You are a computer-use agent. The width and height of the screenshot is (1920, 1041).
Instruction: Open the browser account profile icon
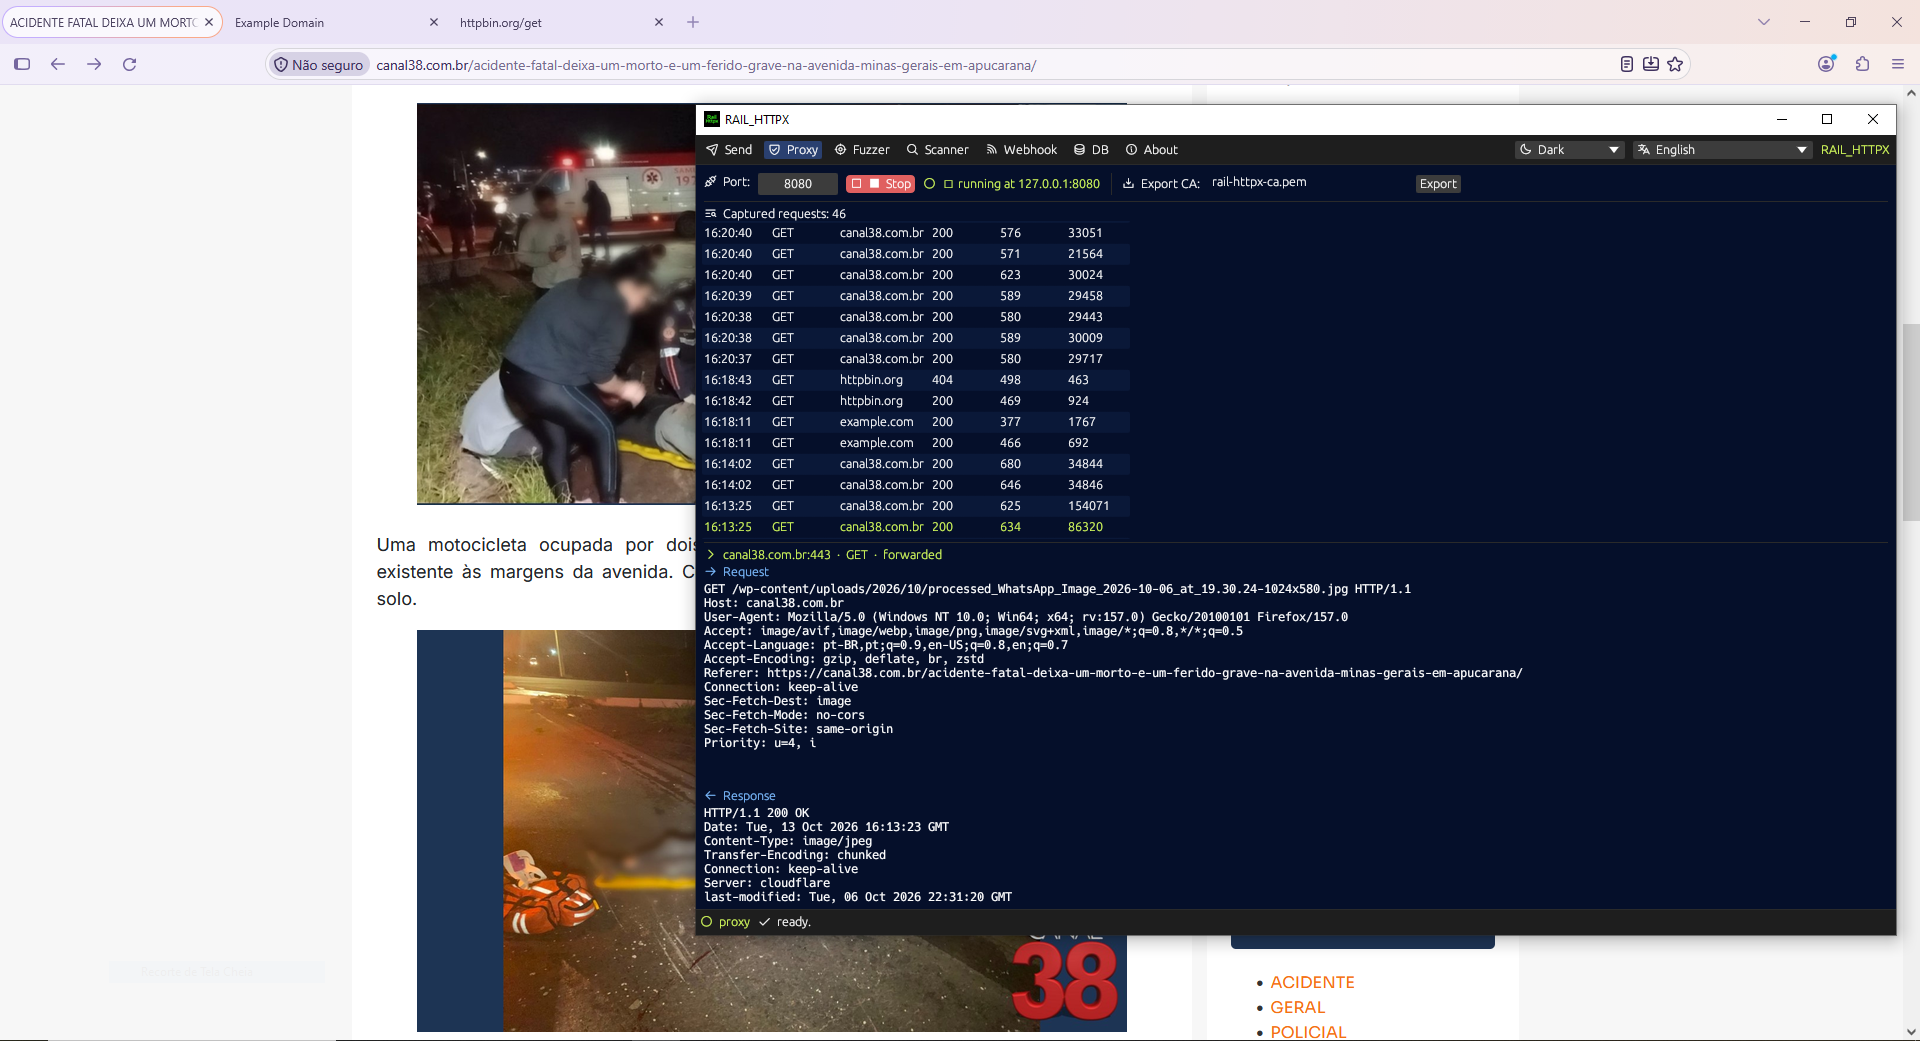[x=1826, y=64]
